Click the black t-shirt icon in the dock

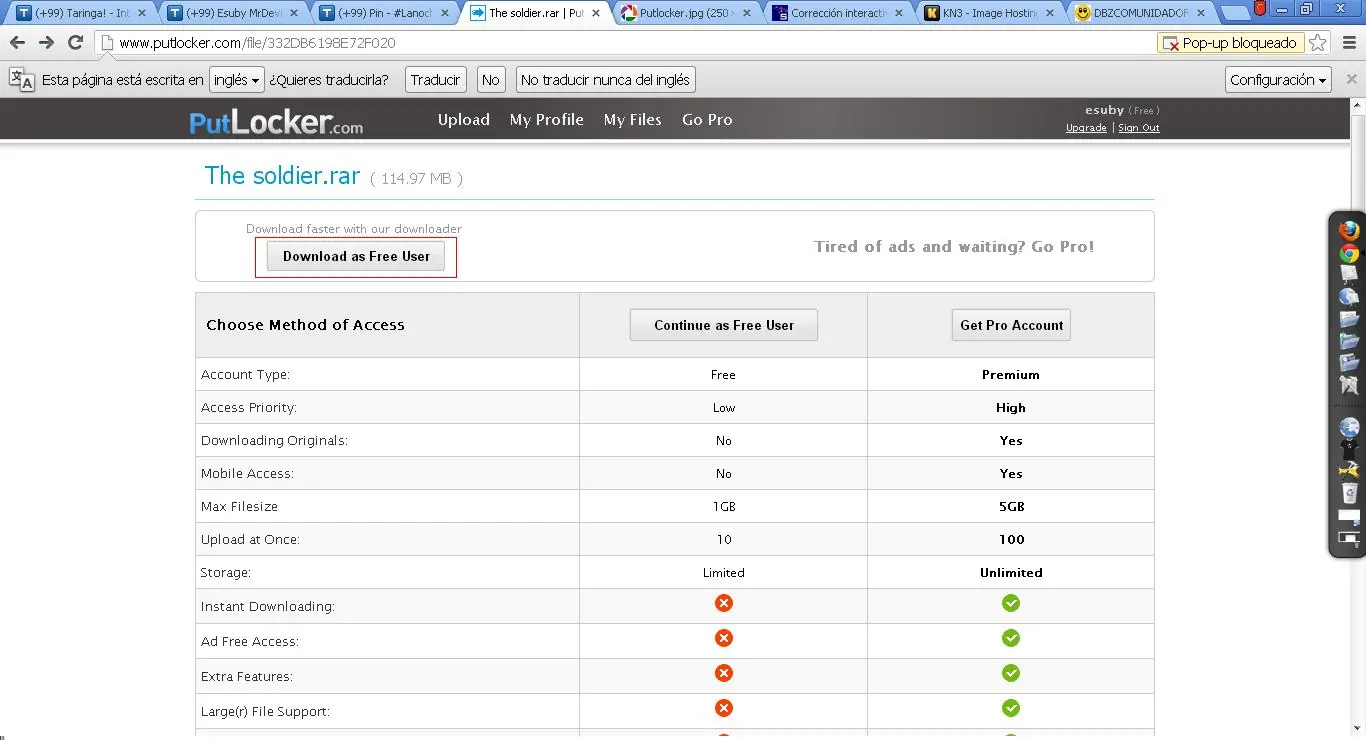point(1349,450)
